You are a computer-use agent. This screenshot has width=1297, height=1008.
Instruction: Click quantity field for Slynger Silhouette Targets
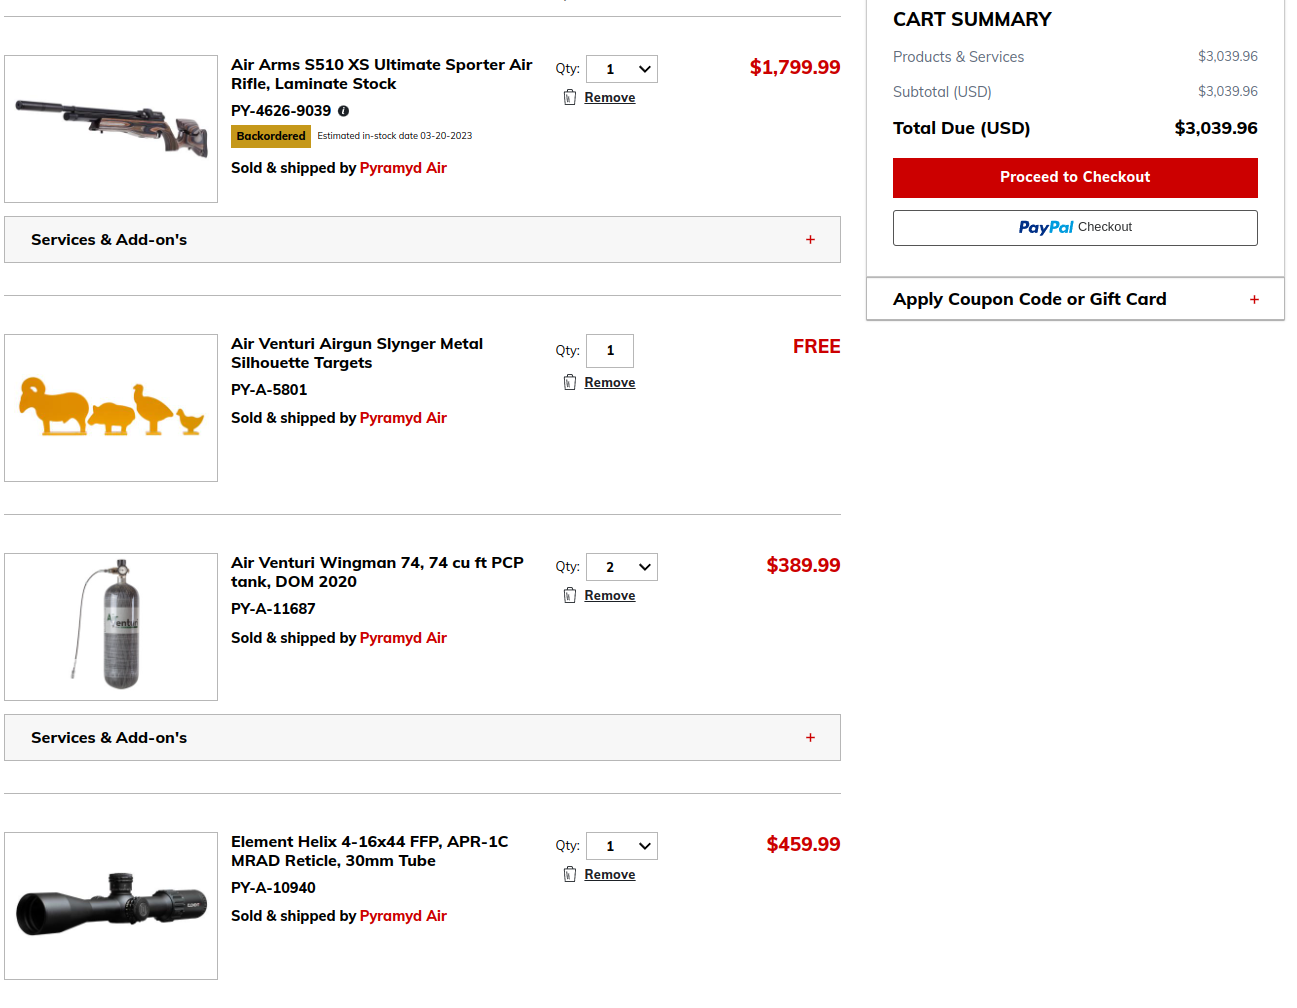[x=610, y=351]
